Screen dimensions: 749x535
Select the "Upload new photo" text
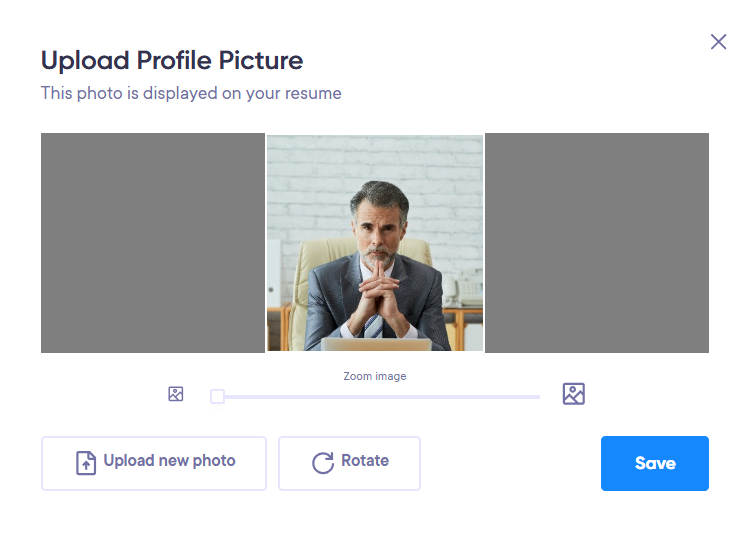click(170, 460)
